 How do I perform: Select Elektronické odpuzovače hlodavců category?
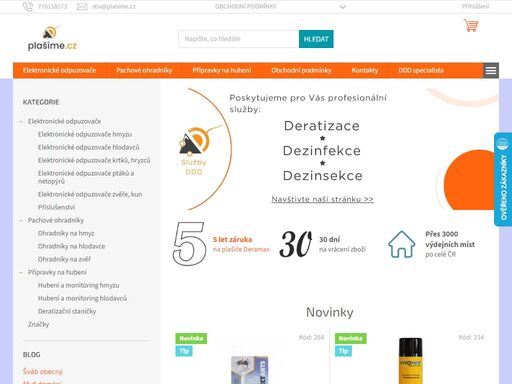coord(89,147)
